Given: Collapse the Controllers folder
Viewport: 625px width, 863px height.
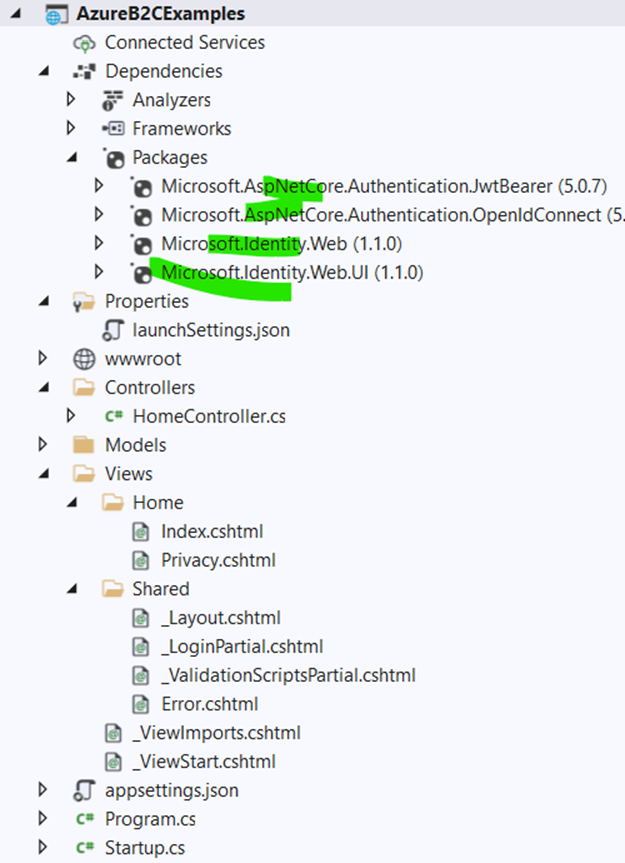Looking at the screenshot, I should (43, 388).
